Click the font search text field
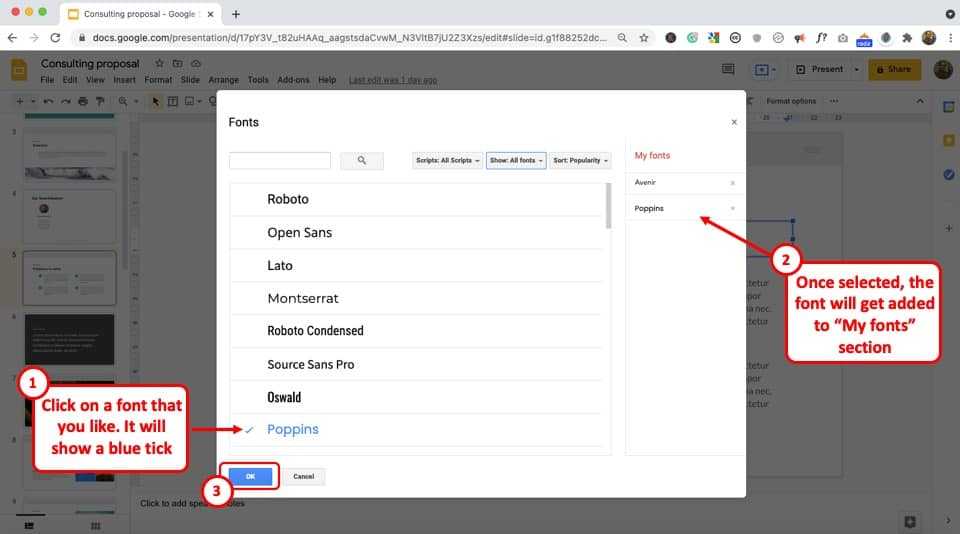Image resolution: width=960 pixels, height=534 pixels. click(280, 160)
